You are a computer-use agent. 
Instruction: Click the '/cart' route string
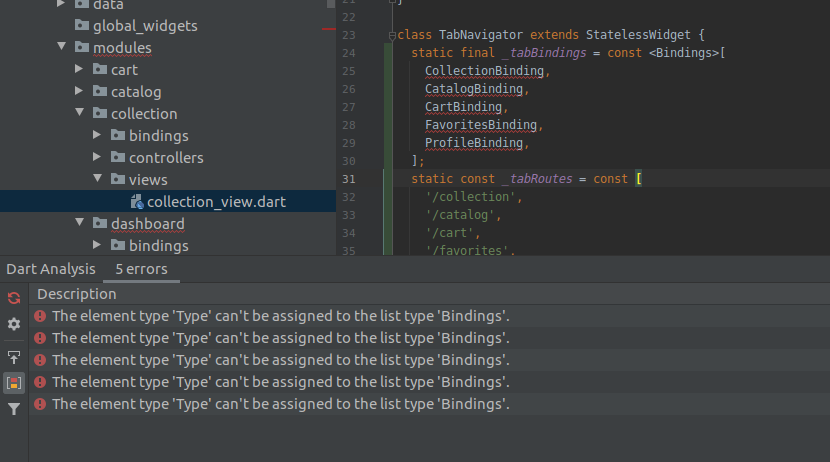click(x=449, y=233)
